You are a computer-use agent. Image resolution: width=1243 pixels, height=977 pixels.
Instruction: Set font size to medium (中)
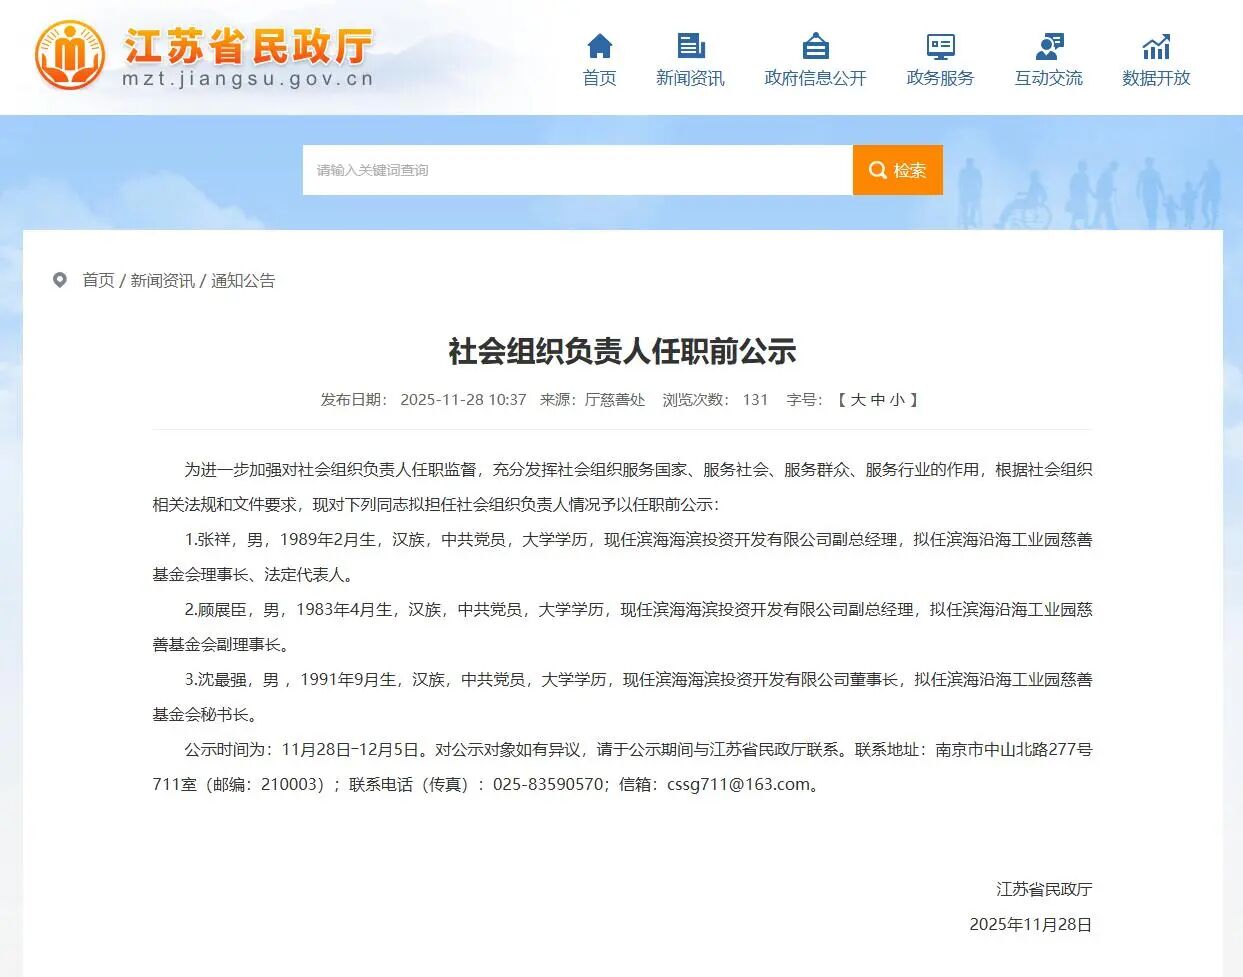click(878, 400)
